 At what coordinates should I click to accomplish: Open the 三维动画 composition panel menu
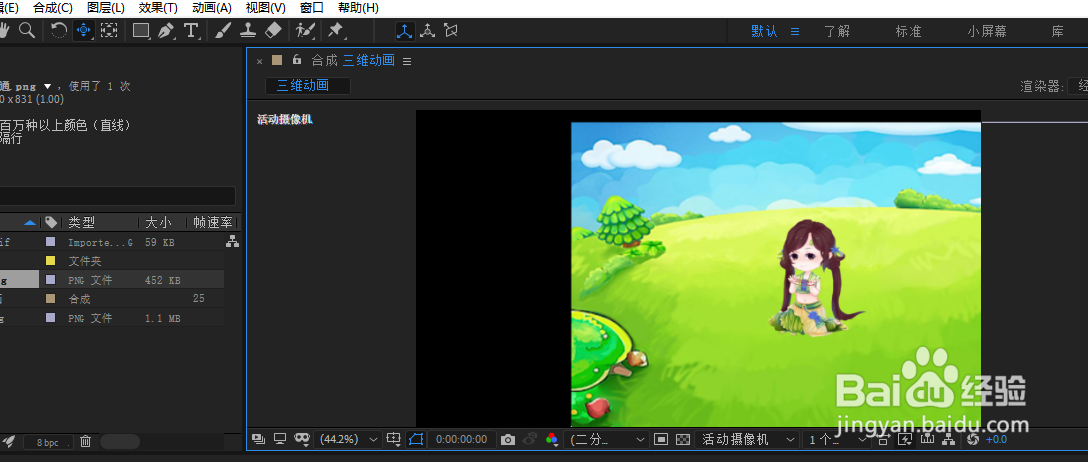tap(407, 61)
